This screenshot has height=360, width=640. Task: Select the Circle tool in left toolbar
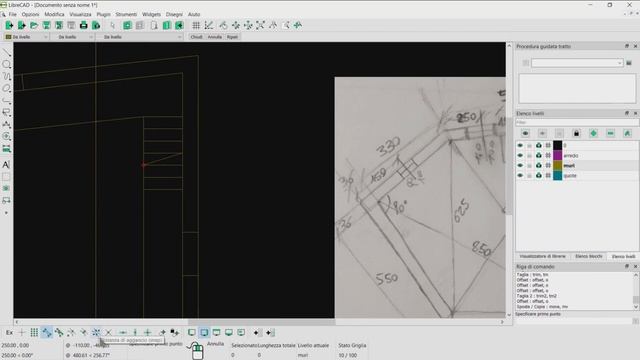(6, 64)
